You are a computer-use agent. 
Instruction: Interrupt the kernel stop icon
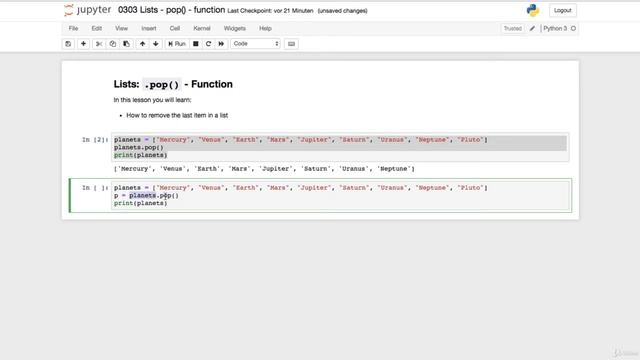[196, 44]
